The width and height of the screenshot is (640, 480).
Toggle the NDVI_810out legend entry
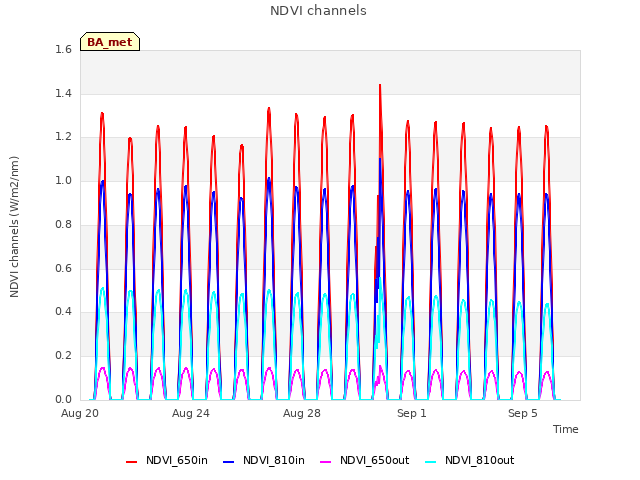[469, 460]
